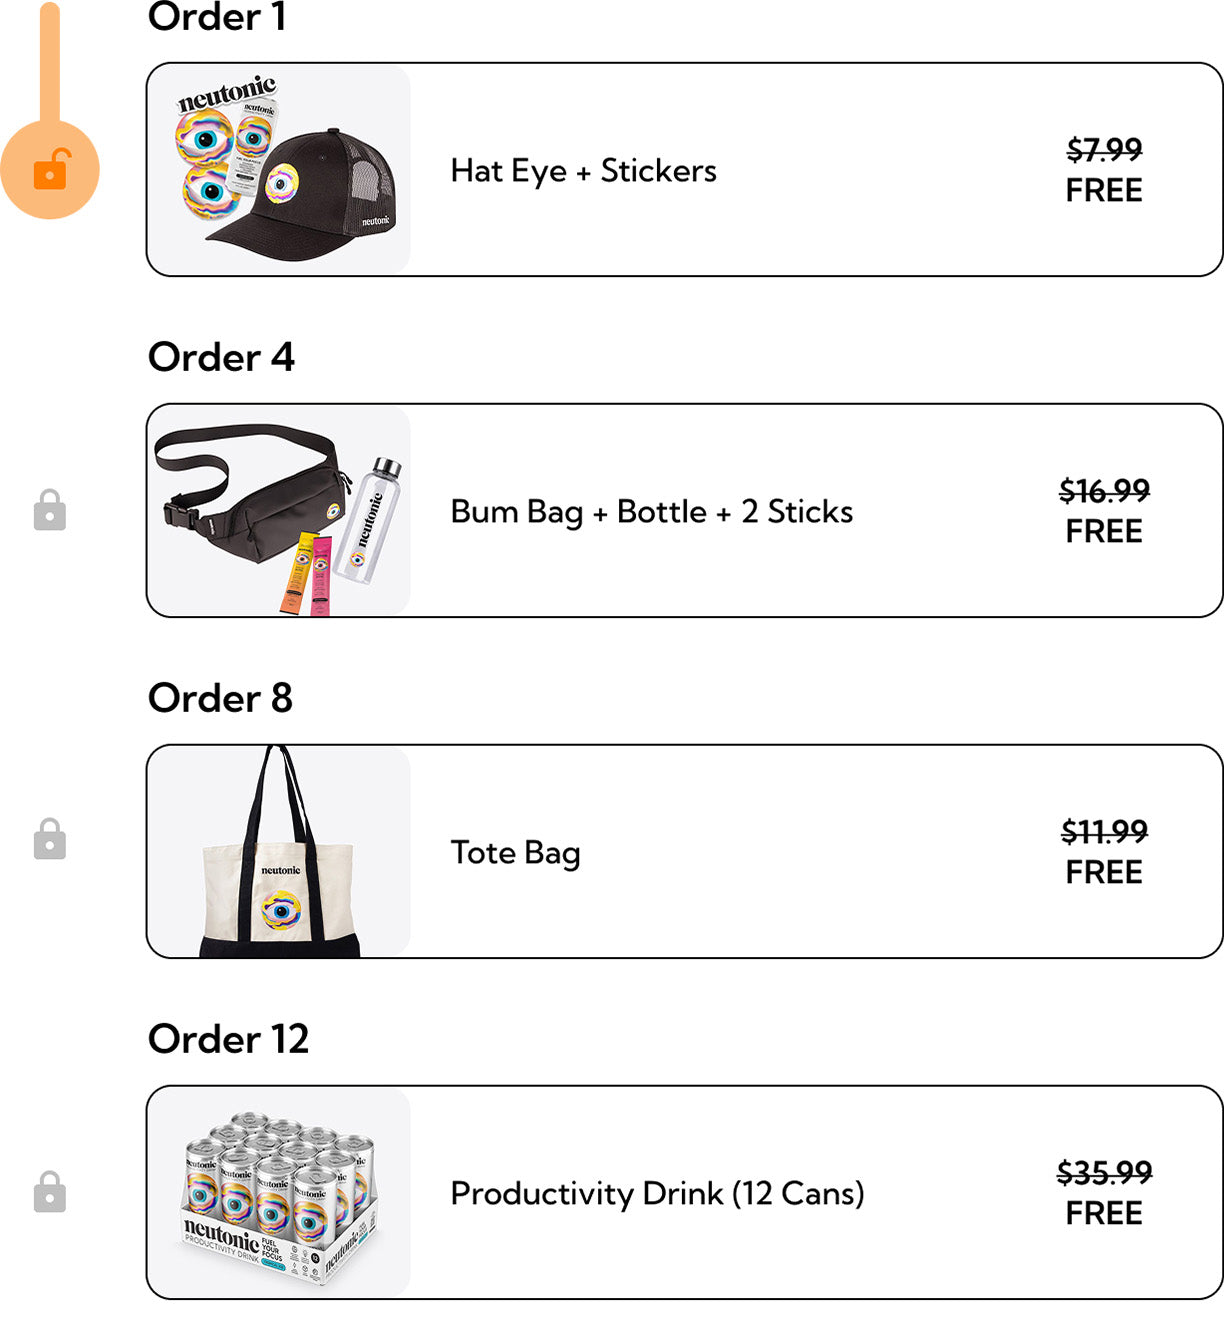
Task: Open the Tote Bag product image
Action: coord(280,852)
